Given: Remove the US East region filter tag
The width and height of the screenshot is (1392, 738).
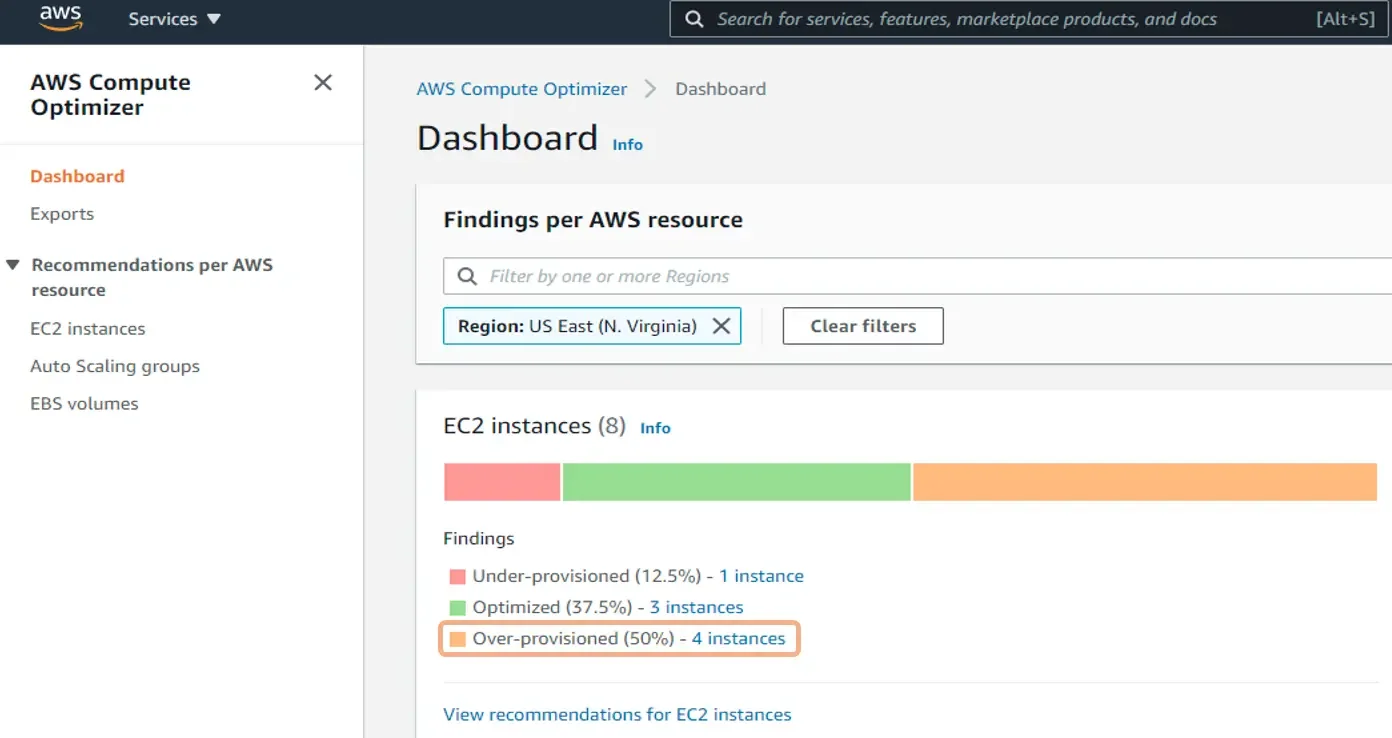Looking at the screenshot, I should click(x=721, y=326).
